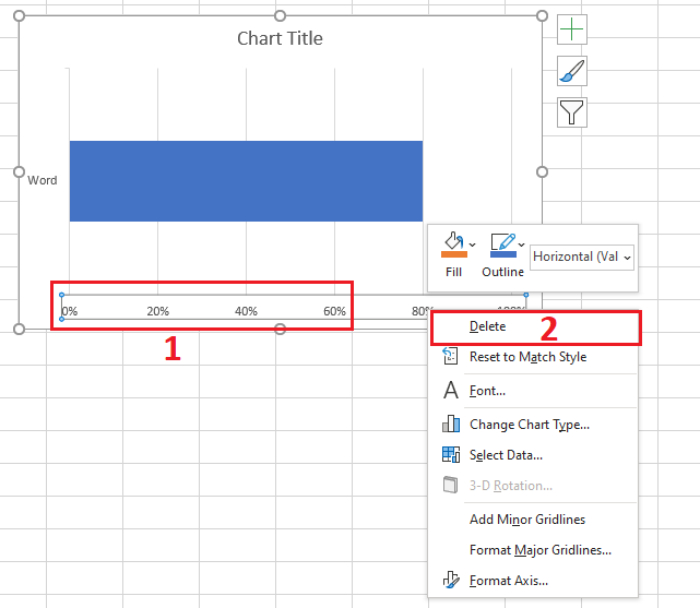Click the chart's top-middle sizing handle
Viewport: 700px width, 608px height.
[280, 16]
